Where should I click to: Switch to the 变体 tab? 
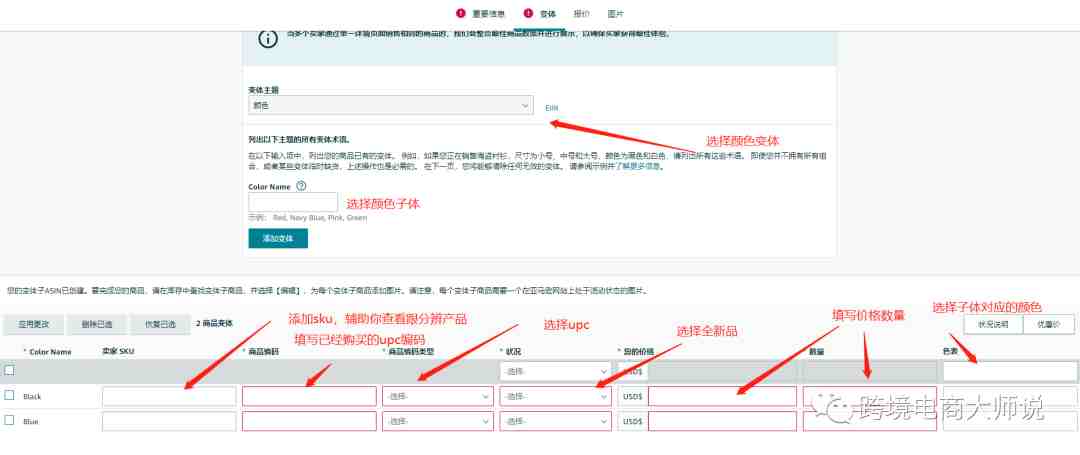548,14
